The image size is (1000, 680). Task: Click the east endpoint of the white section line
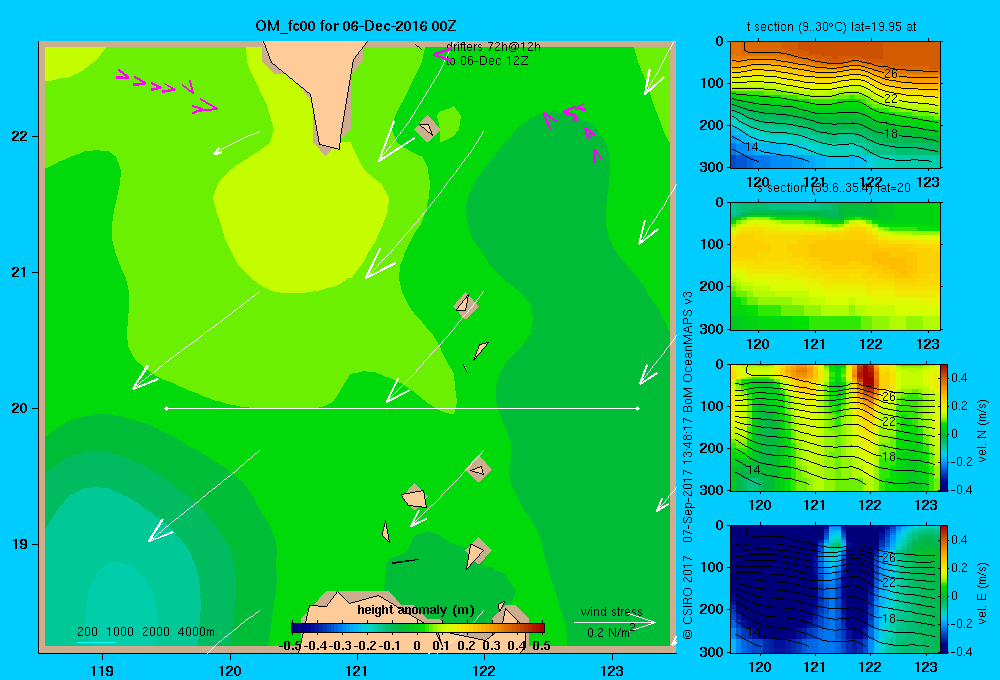click(x=638, y=408)
